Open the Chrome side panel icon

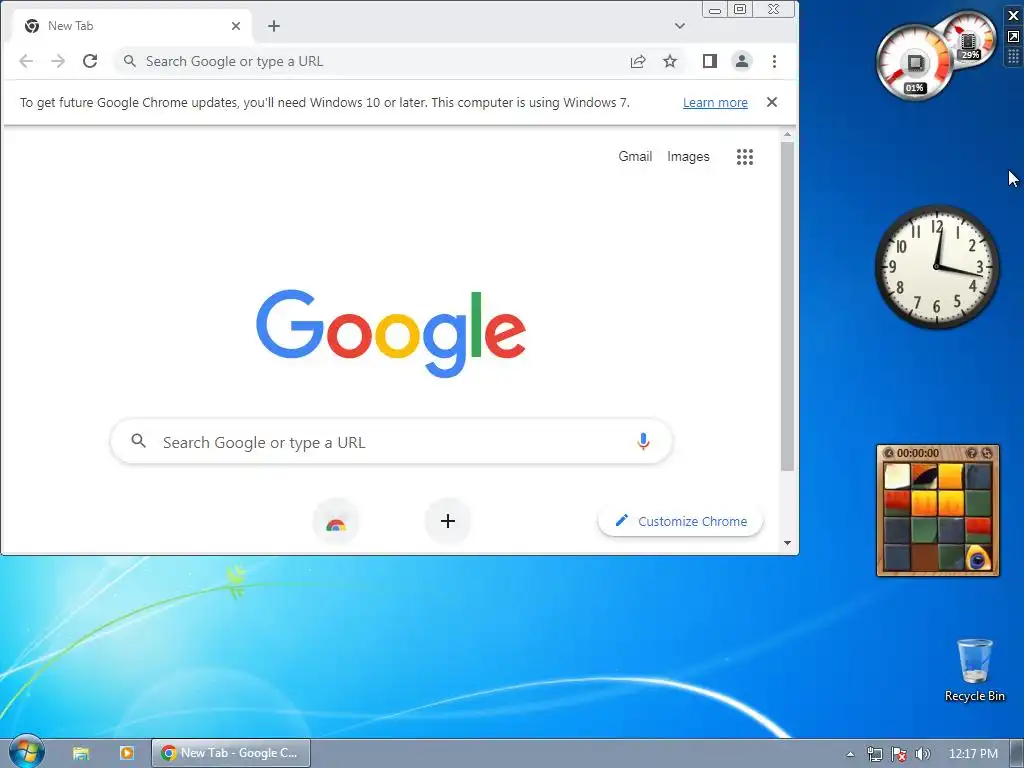tap(710, 61)
